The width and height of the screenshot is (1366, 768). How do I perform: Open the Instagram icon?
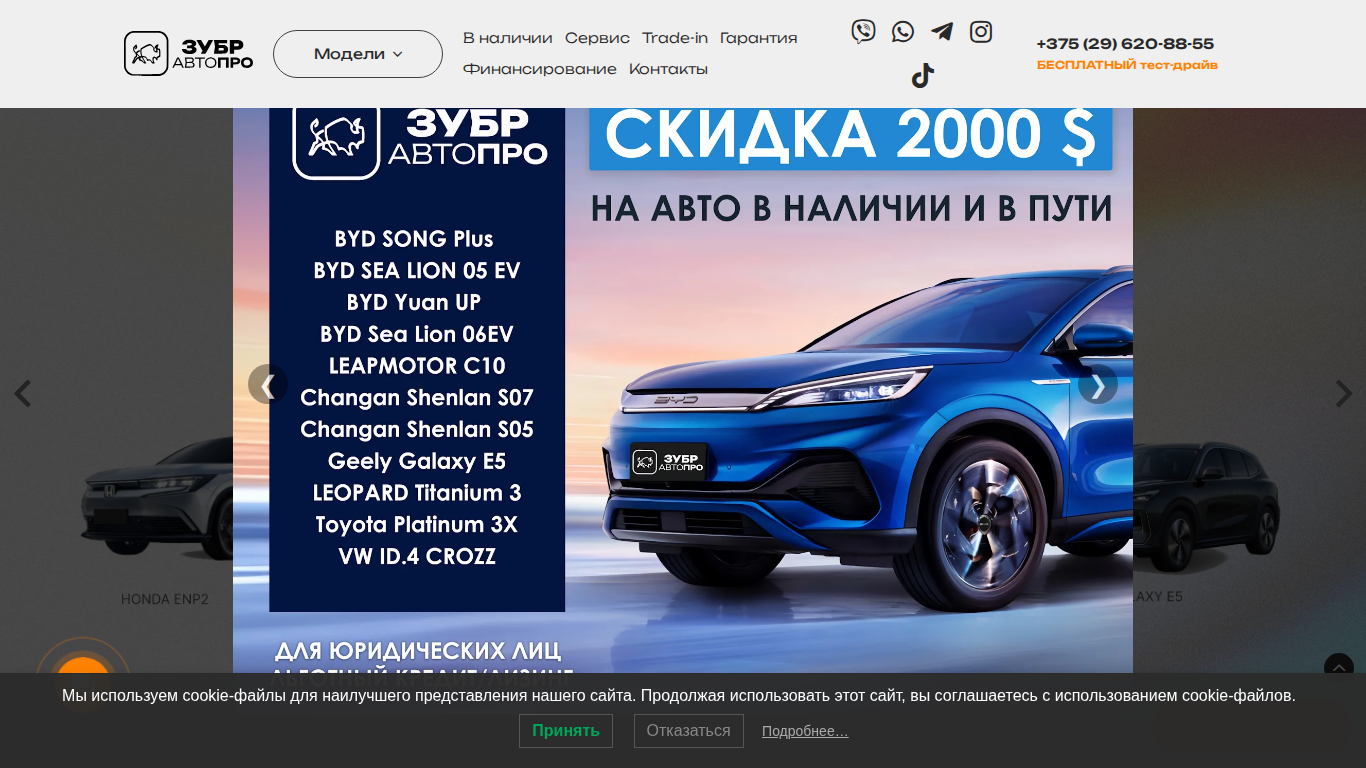click(981, 32)
